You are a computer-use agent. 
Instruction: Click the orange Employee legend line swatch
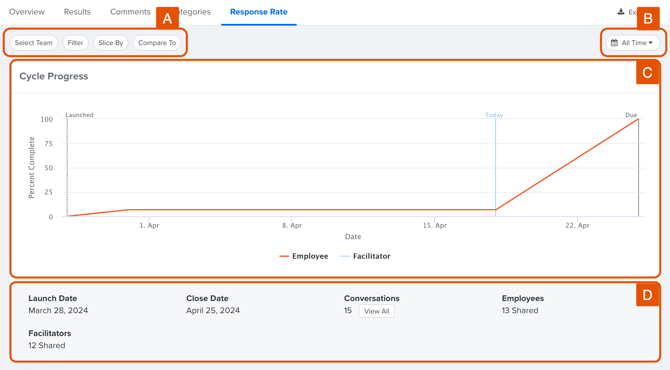pyautogui.click(x=284, y=256)
